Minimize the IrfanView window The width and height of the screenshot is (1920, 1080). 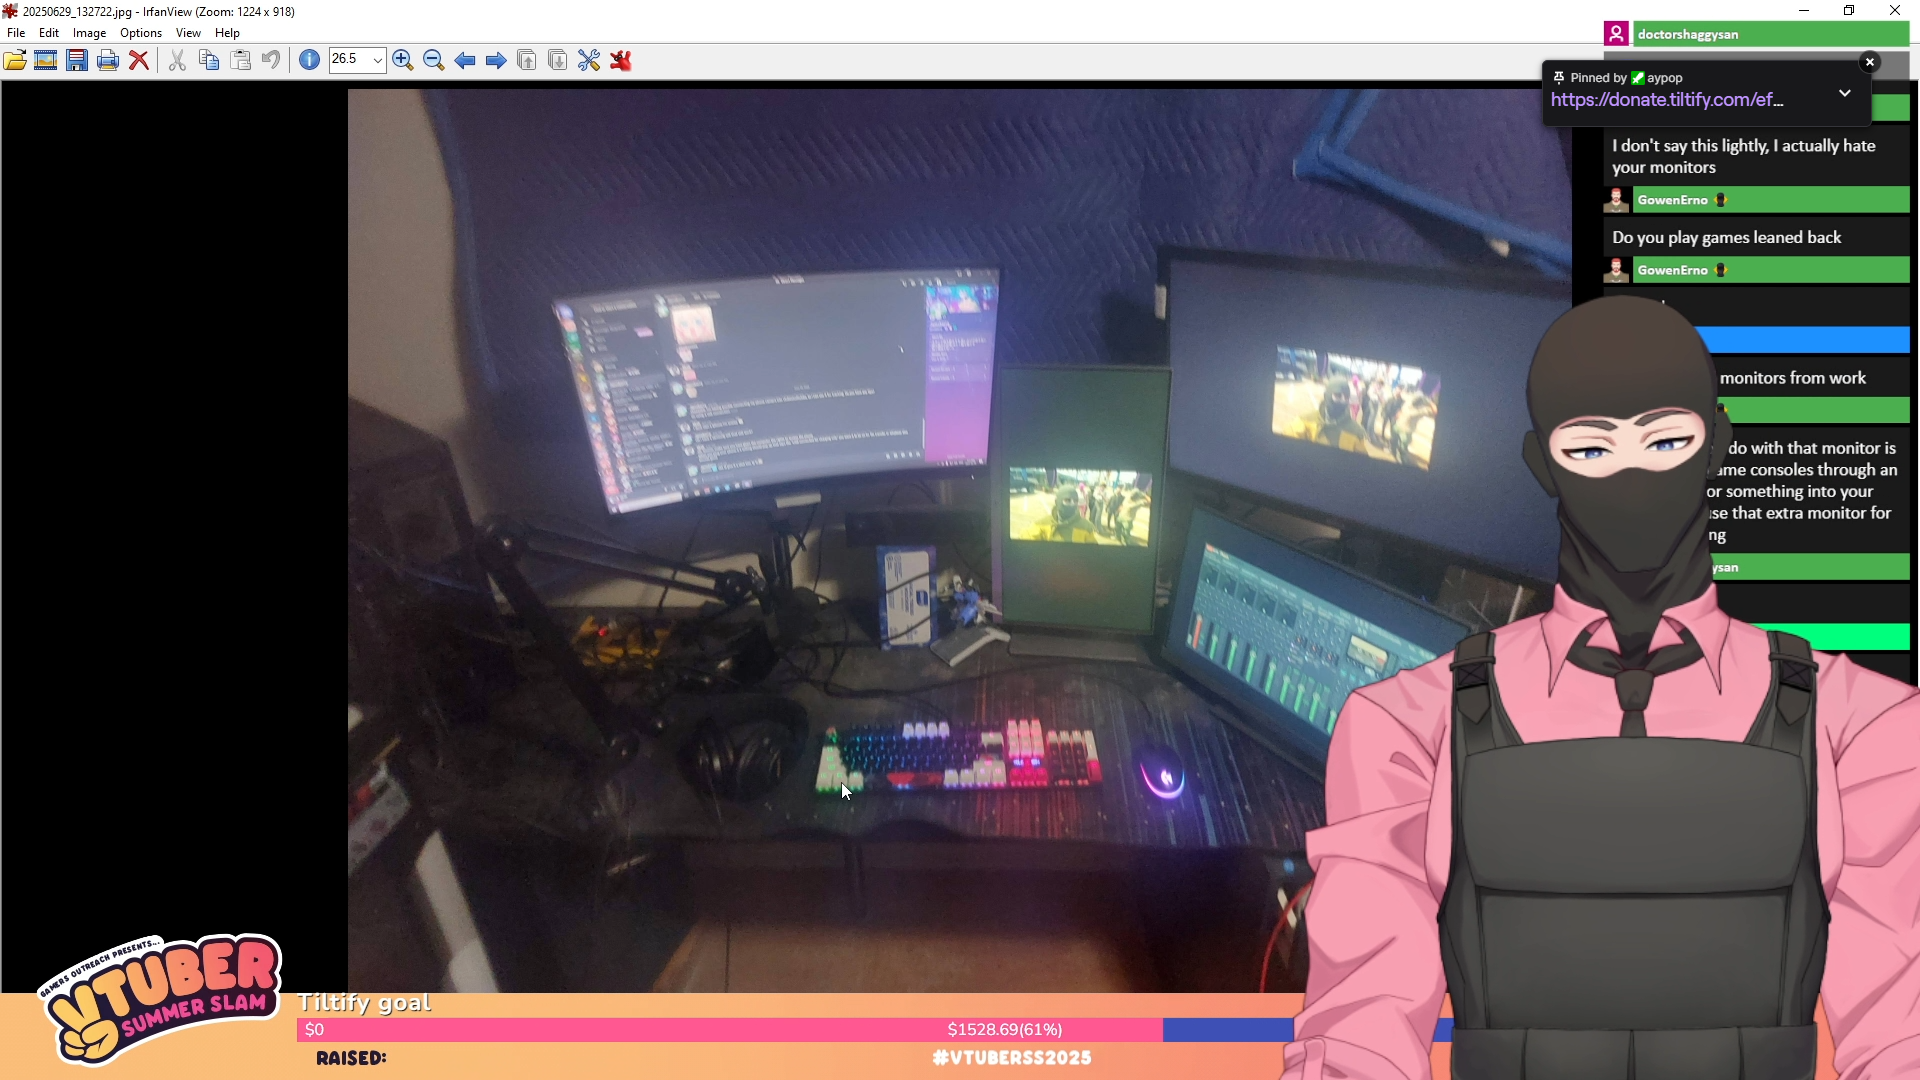click(1804, 11)
